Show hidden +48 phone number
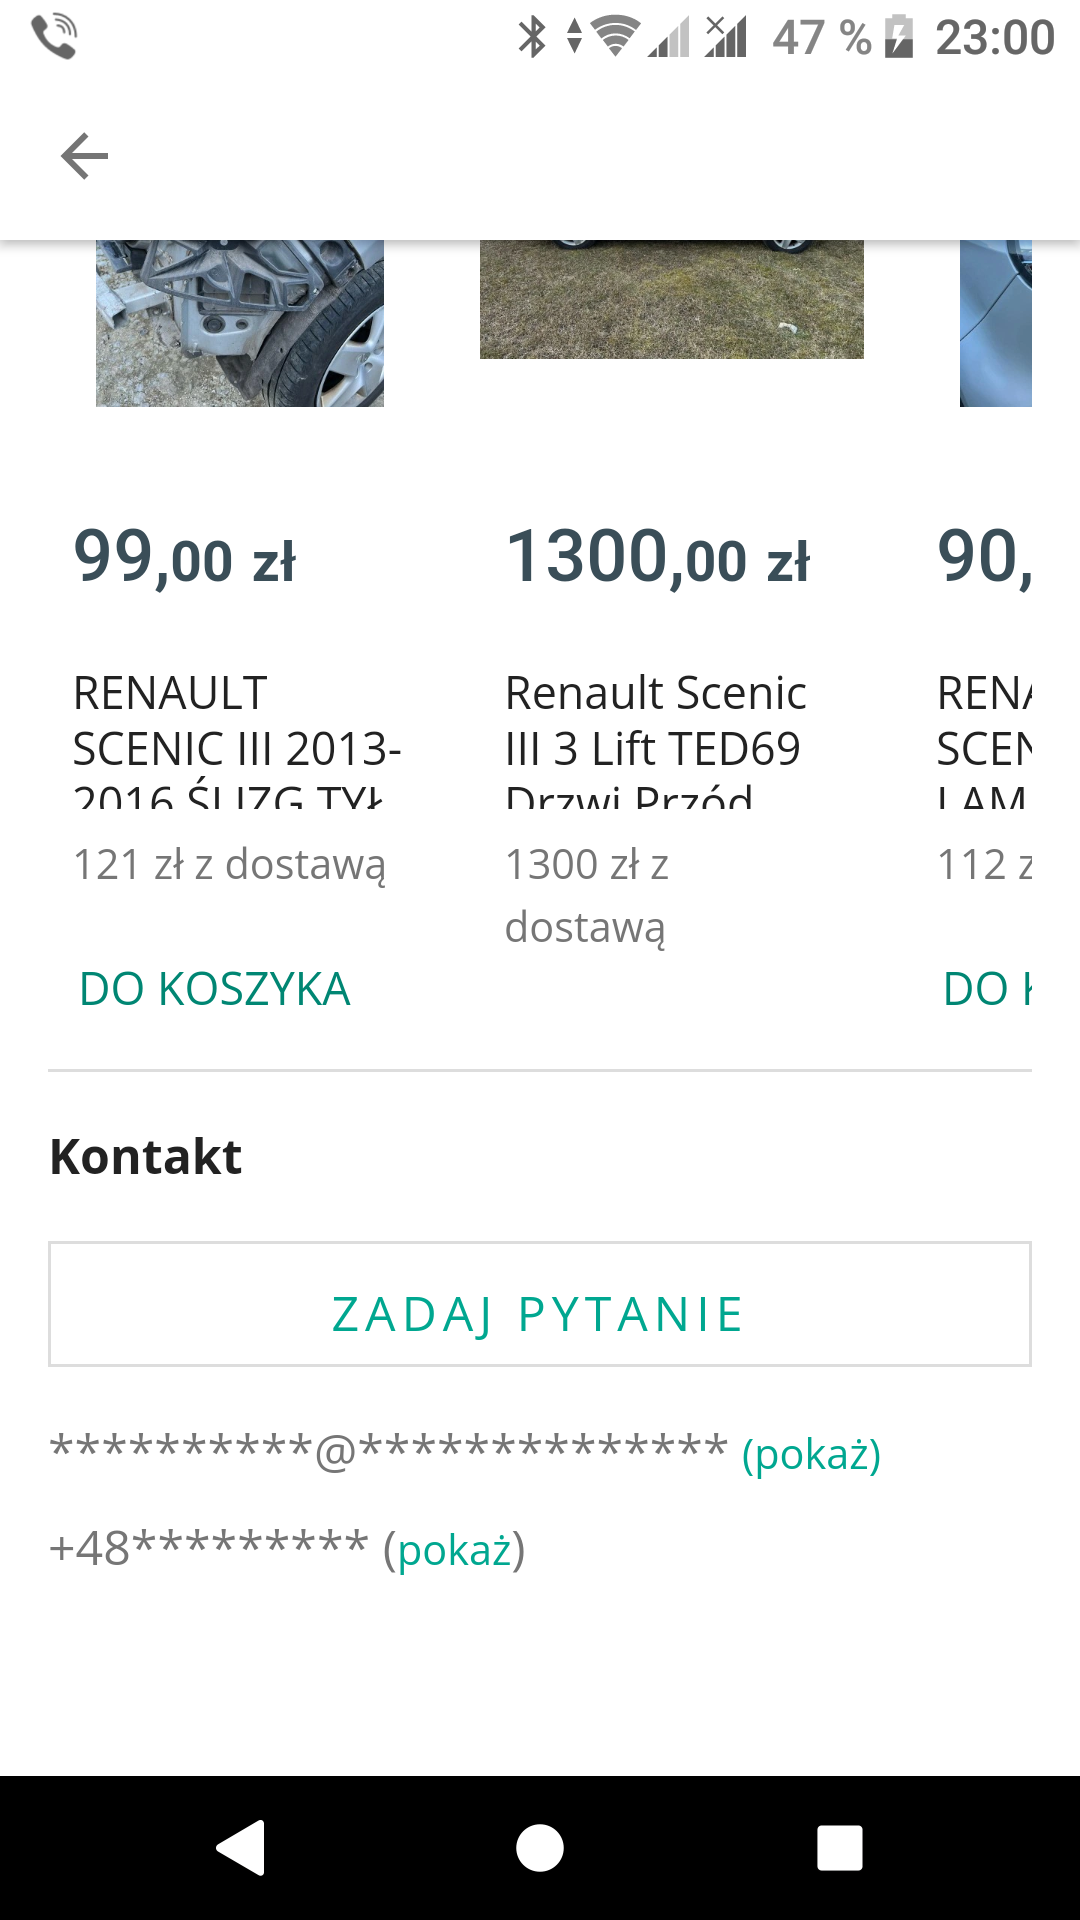The image size is (1080, 1920). click(x=454, y=1550)
